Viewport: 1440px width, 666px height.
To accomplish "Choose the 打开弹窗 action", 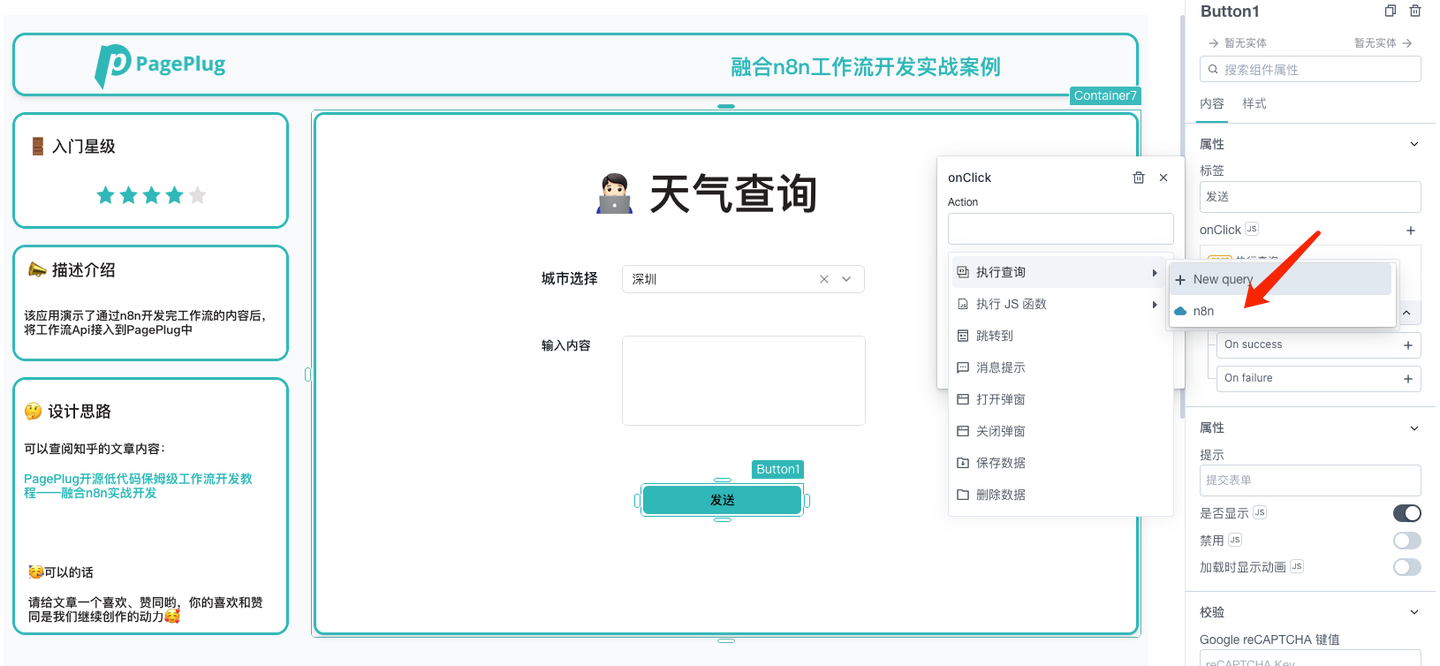I will click(1059, 399).
